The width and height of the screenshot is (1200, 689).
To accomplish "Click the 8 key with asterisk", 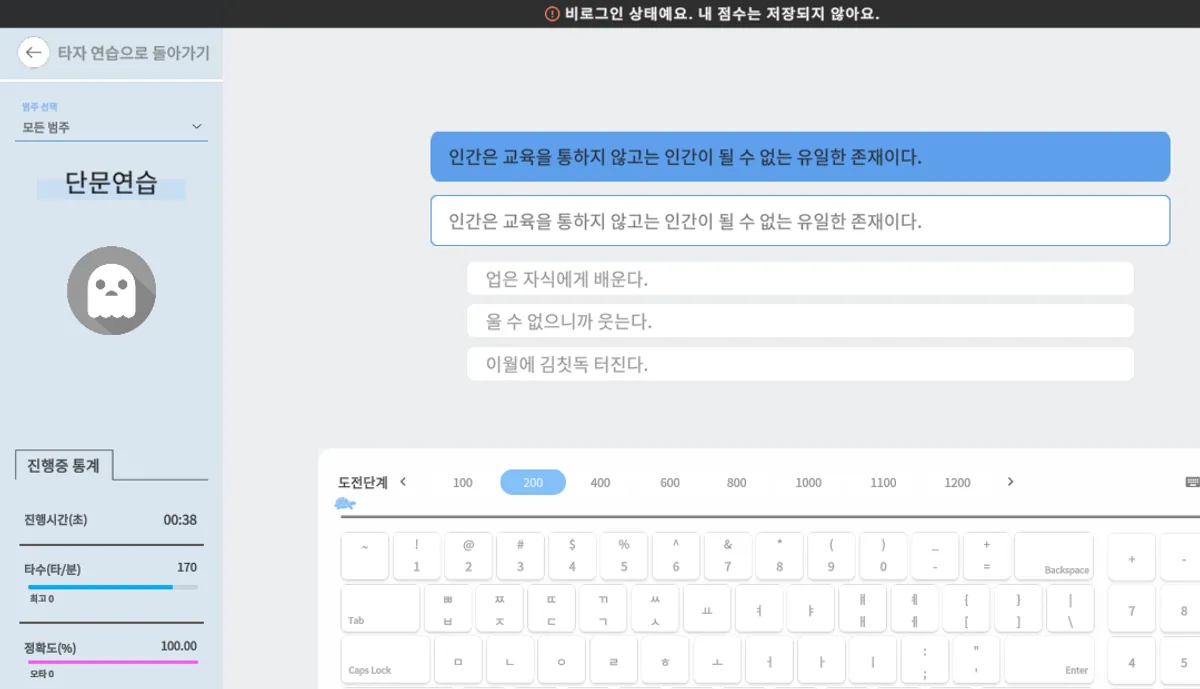I will tap(779, 556).
